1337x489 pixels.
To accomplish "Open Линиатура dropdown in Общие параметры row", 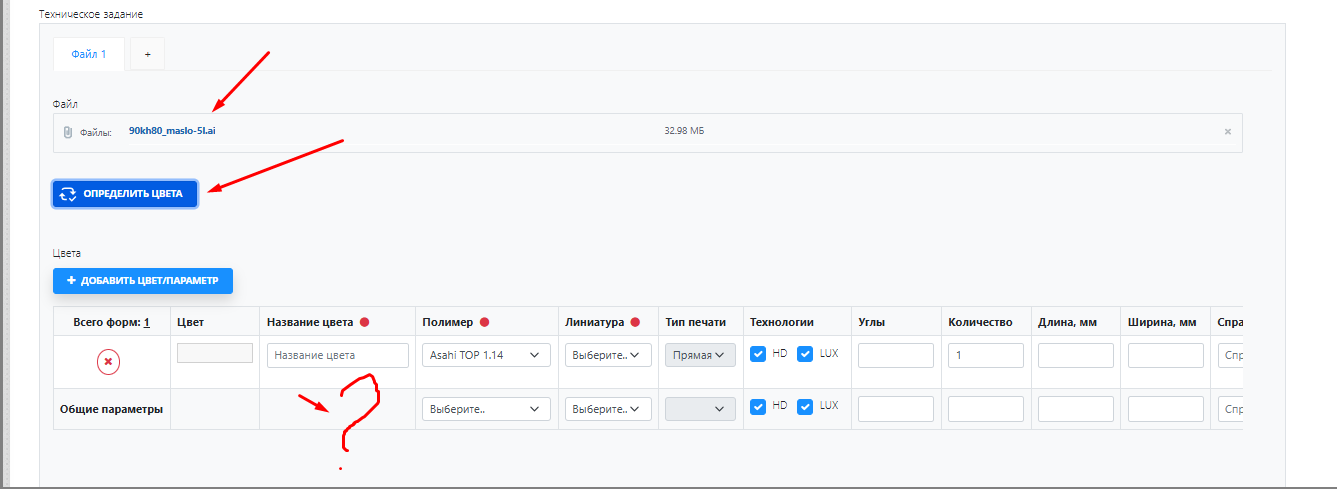I will [x=608, y=409].
